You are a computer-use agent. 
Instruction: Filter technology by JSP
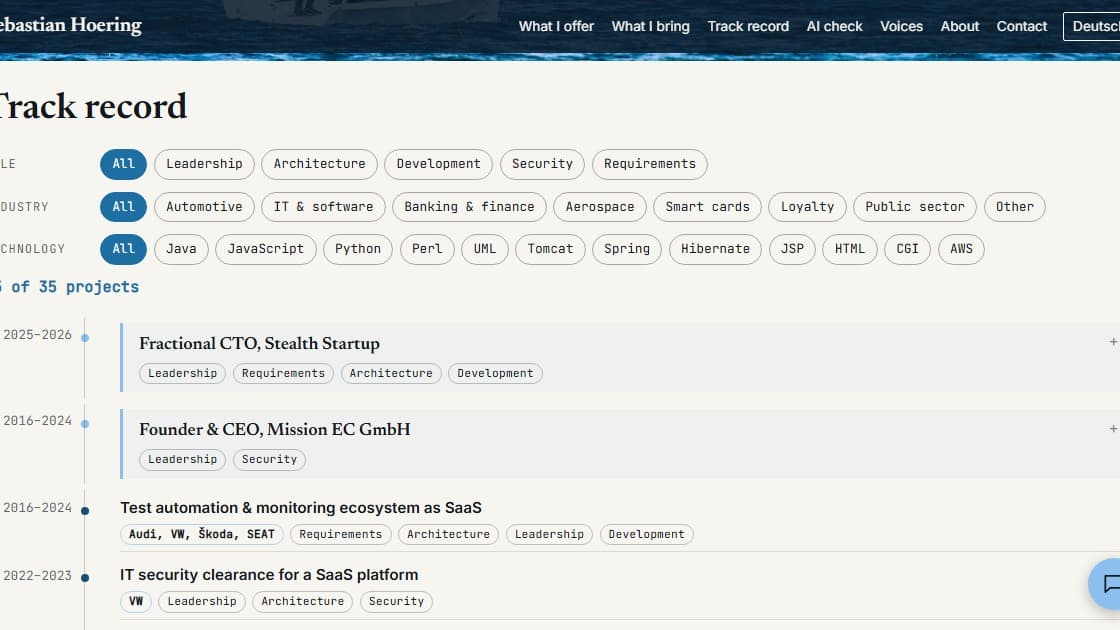tap(792, 249)
